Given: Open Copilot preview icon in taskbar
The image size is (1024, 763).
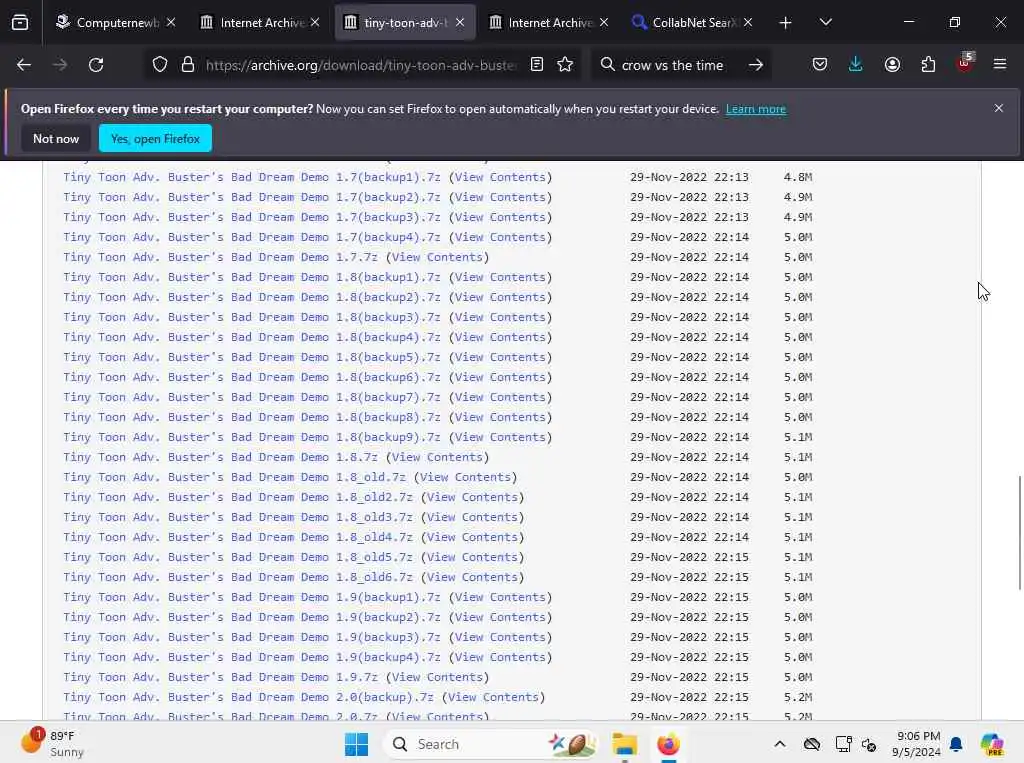Looking at the screenshot, I should click(992, 744).
